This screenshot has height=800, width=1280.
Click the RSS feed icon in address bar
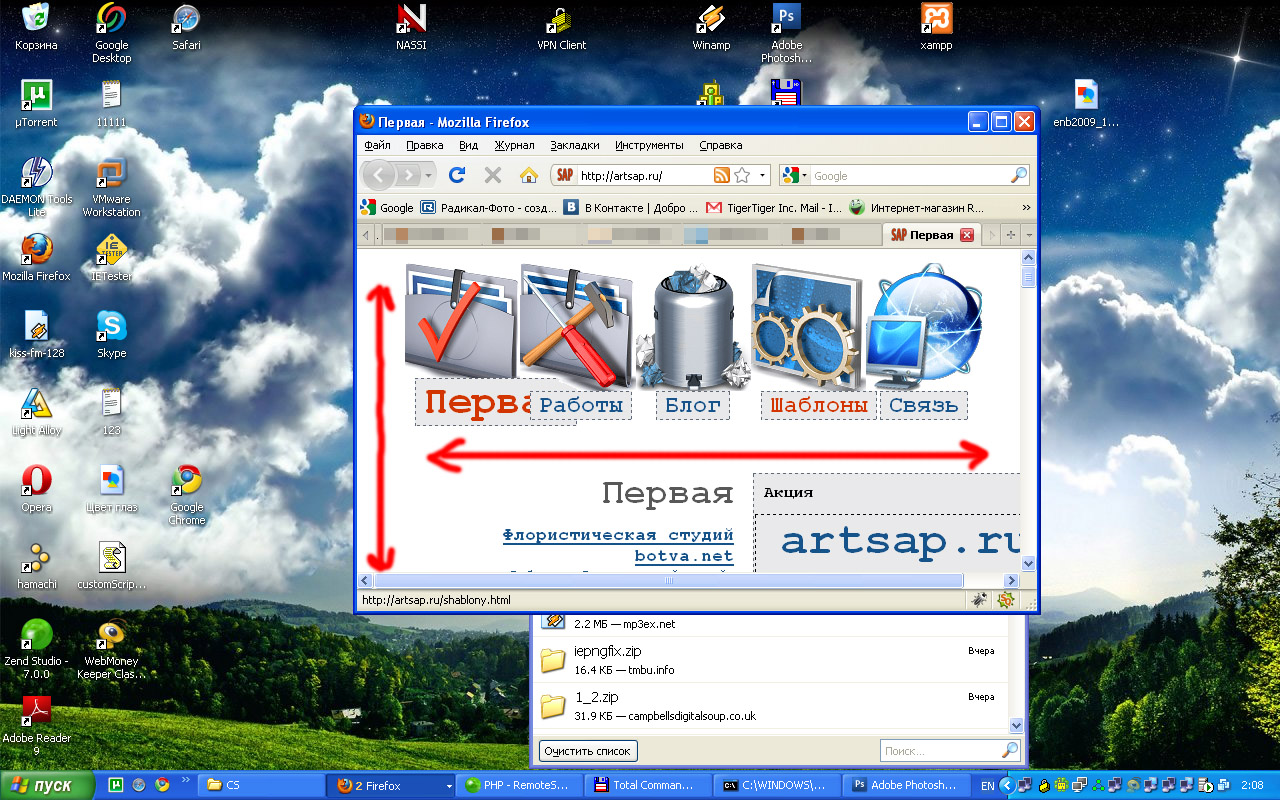click(x=721, y=175)
